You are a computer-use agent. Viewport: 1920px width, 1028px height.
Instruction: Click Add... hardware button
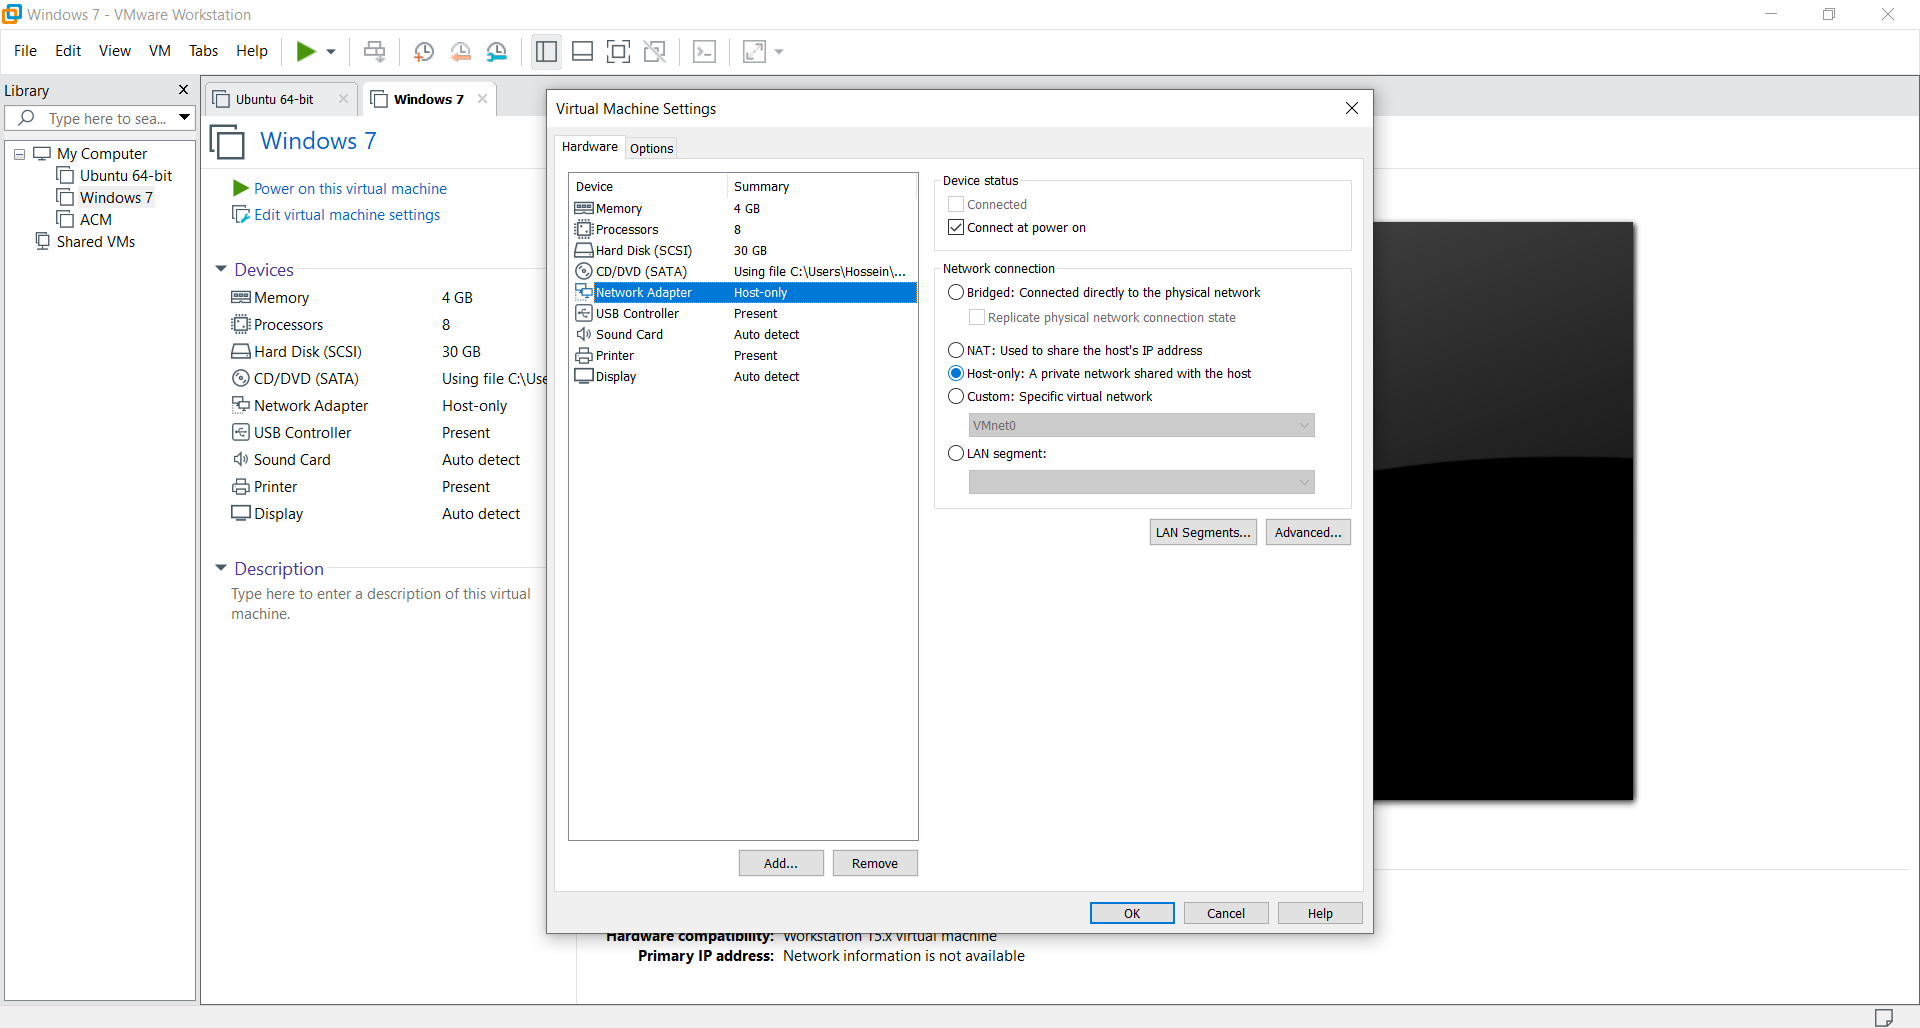781,863
